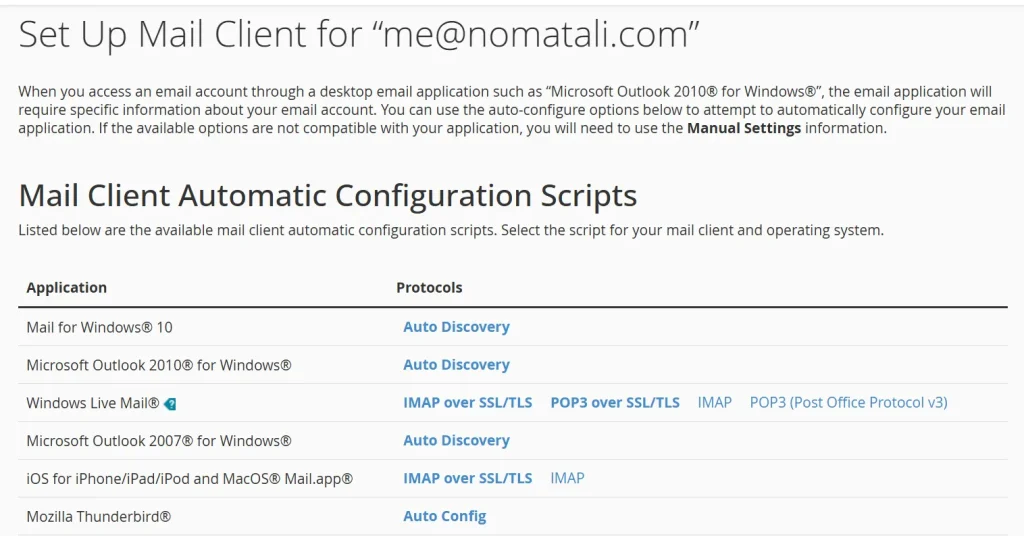
Task: Click the Set Up Mail Client page heading
Action: pyautogui.click(x=359, y=35)
